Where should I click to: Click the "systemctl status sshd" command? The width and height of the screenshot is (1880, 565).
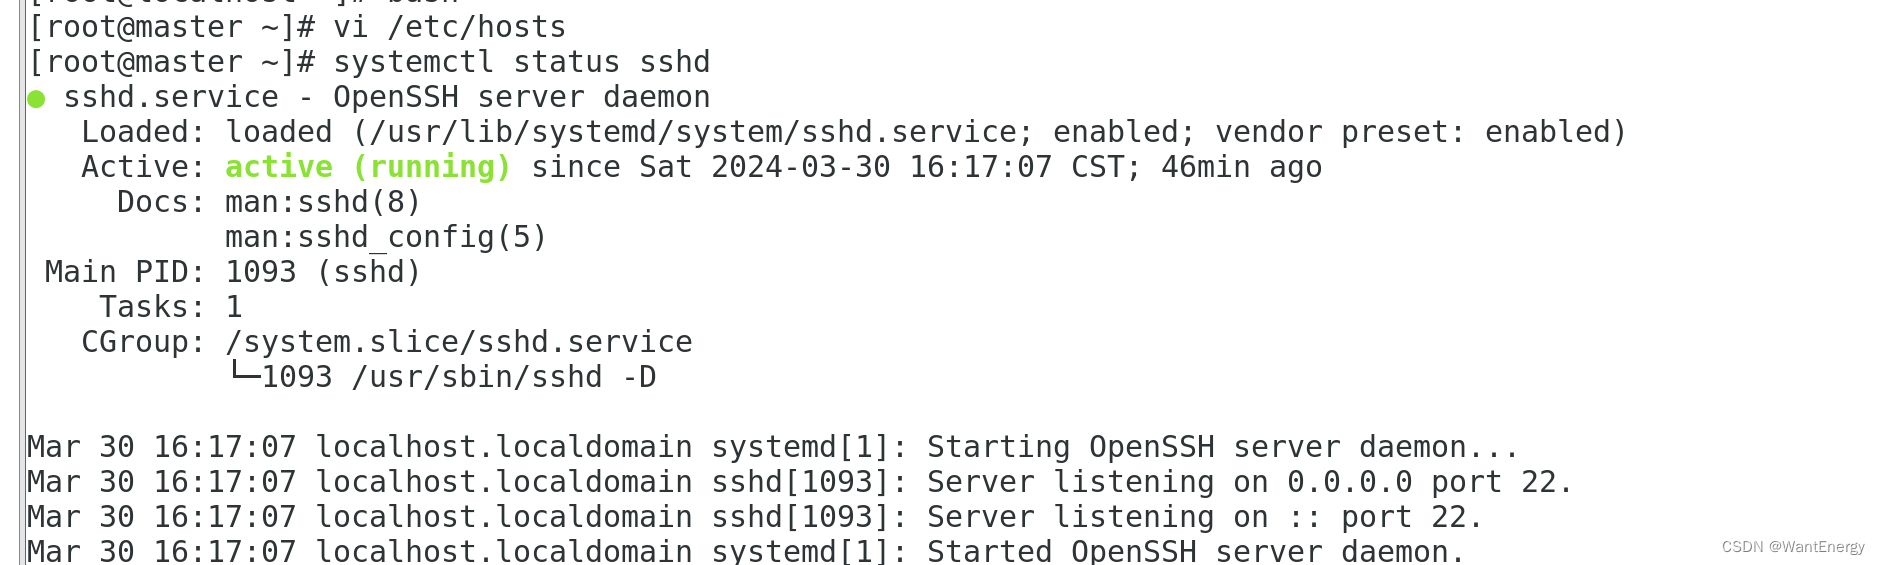coord(521,62)
